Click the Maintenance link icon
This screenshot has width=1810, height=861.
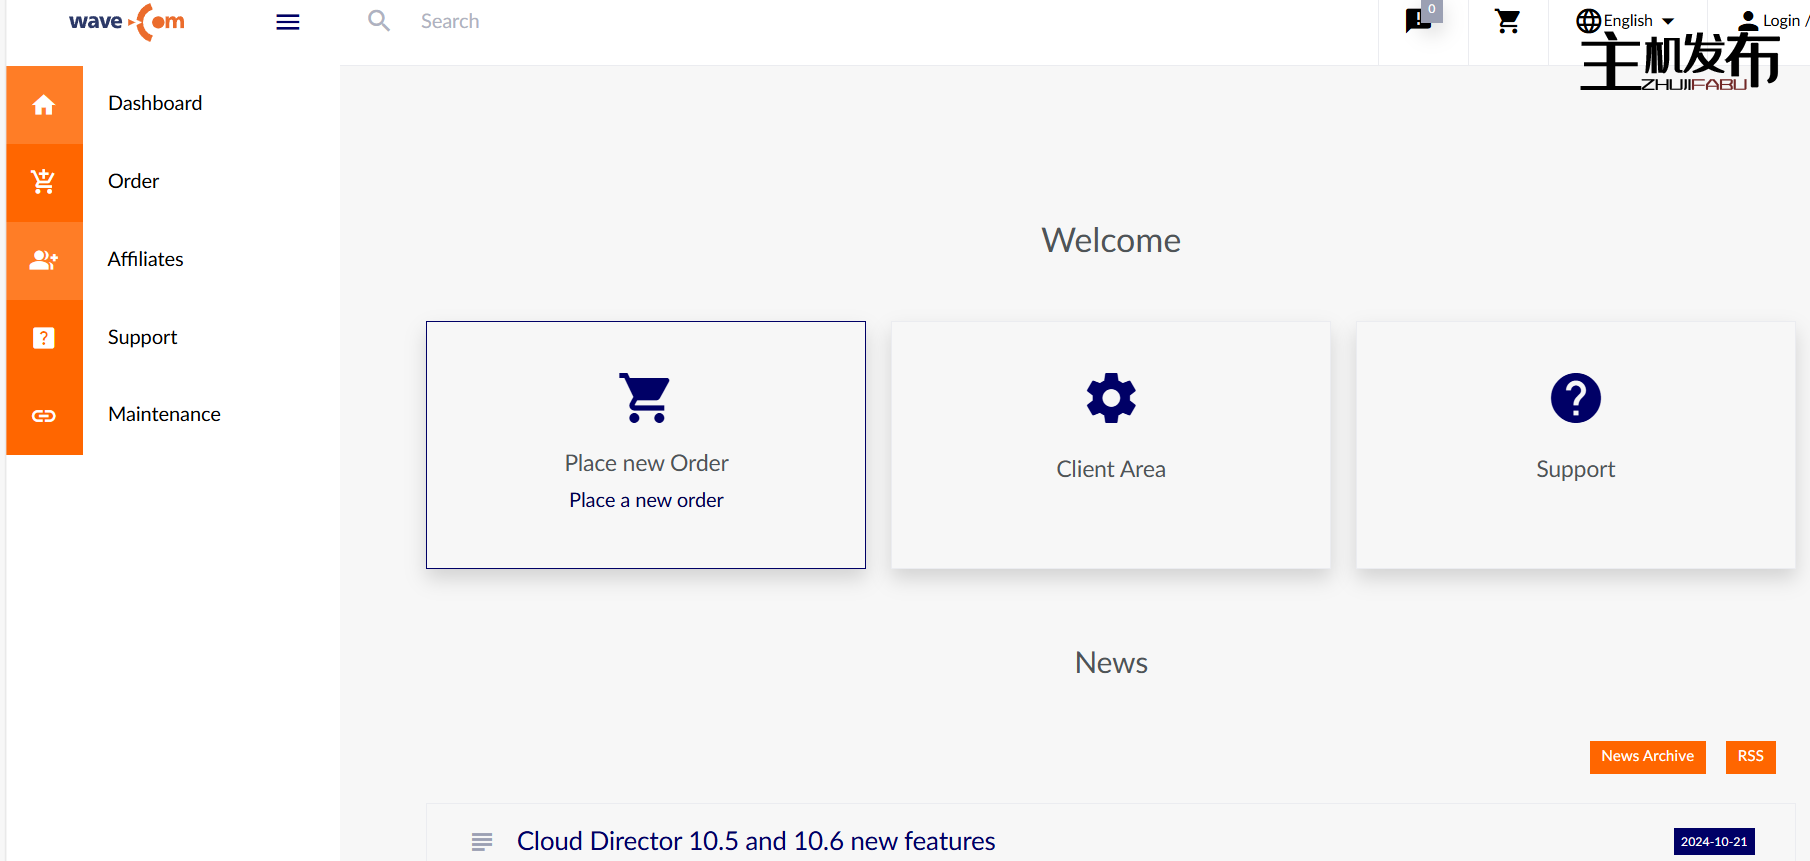(x=44, y=416)
